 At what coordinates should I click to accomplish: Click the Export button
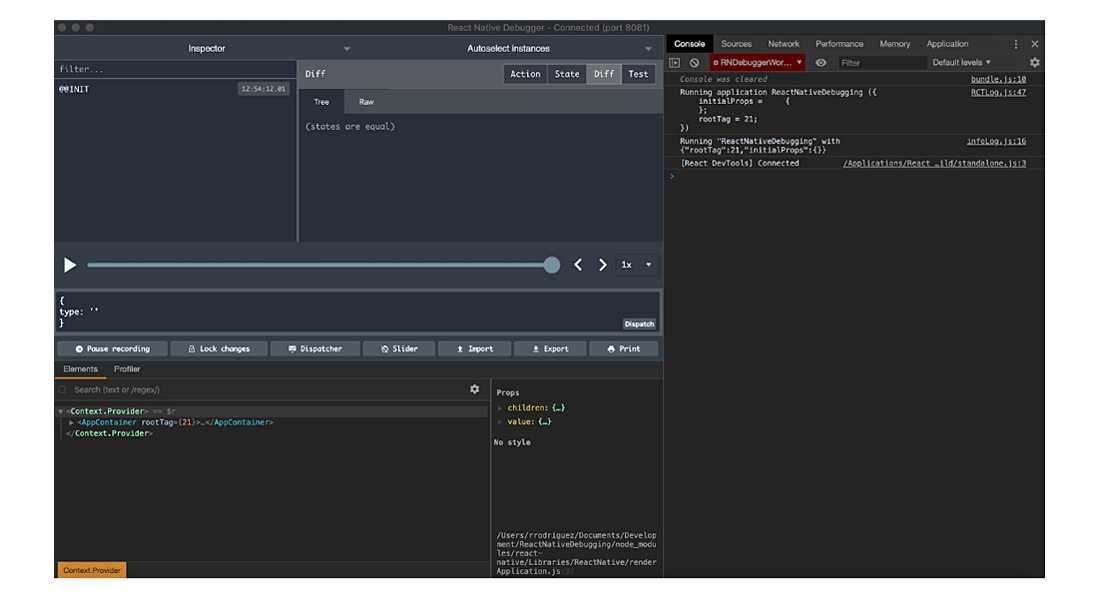(x=550, y=349)
